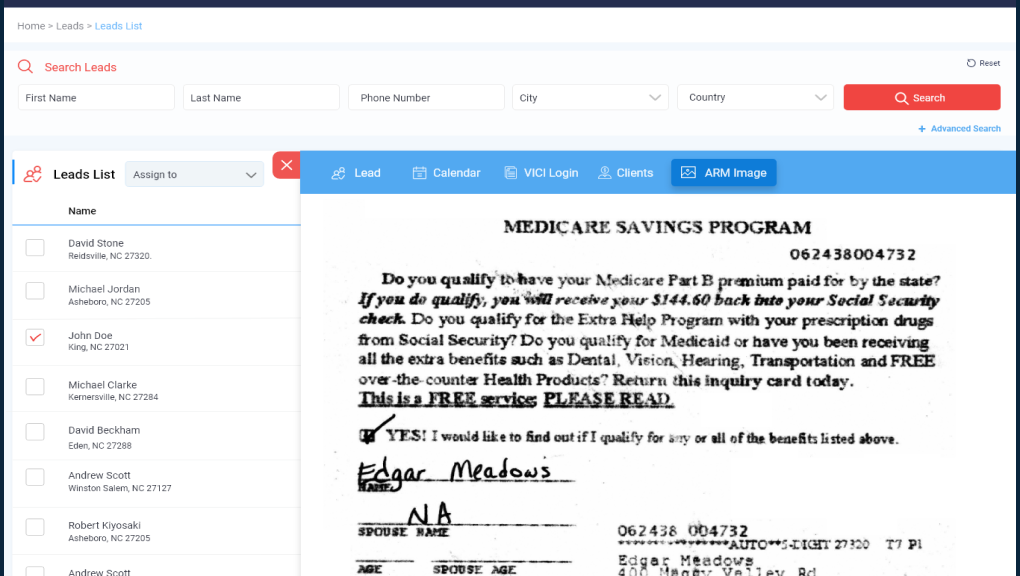
Task: Open the Michael Clarke lead
Action: point(102,385)
